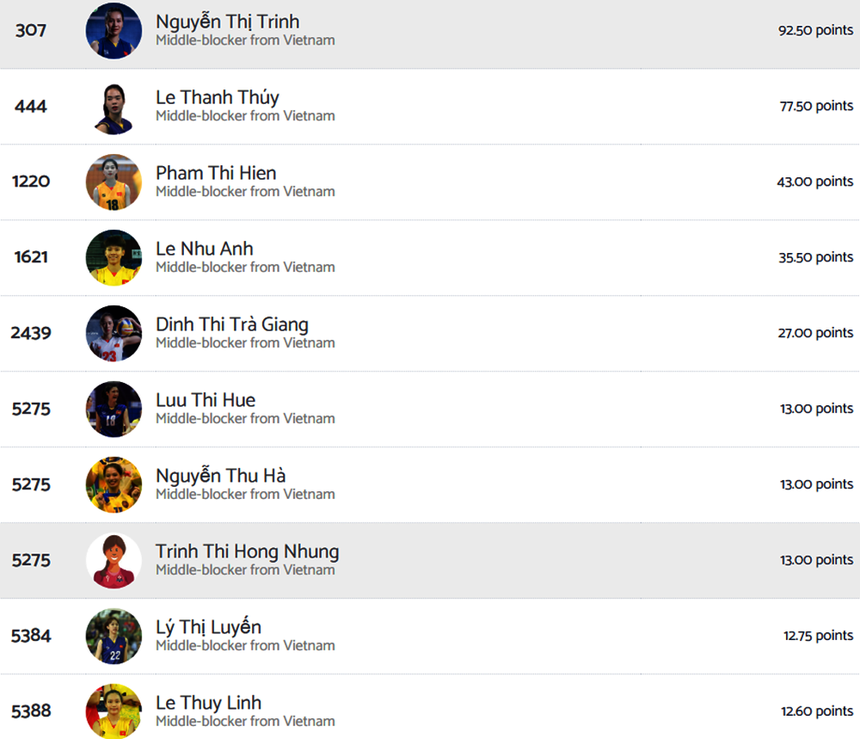Open the Nguyễn Thị Trinh player name link
Screen dimensions: 860x739
(227, 22)
